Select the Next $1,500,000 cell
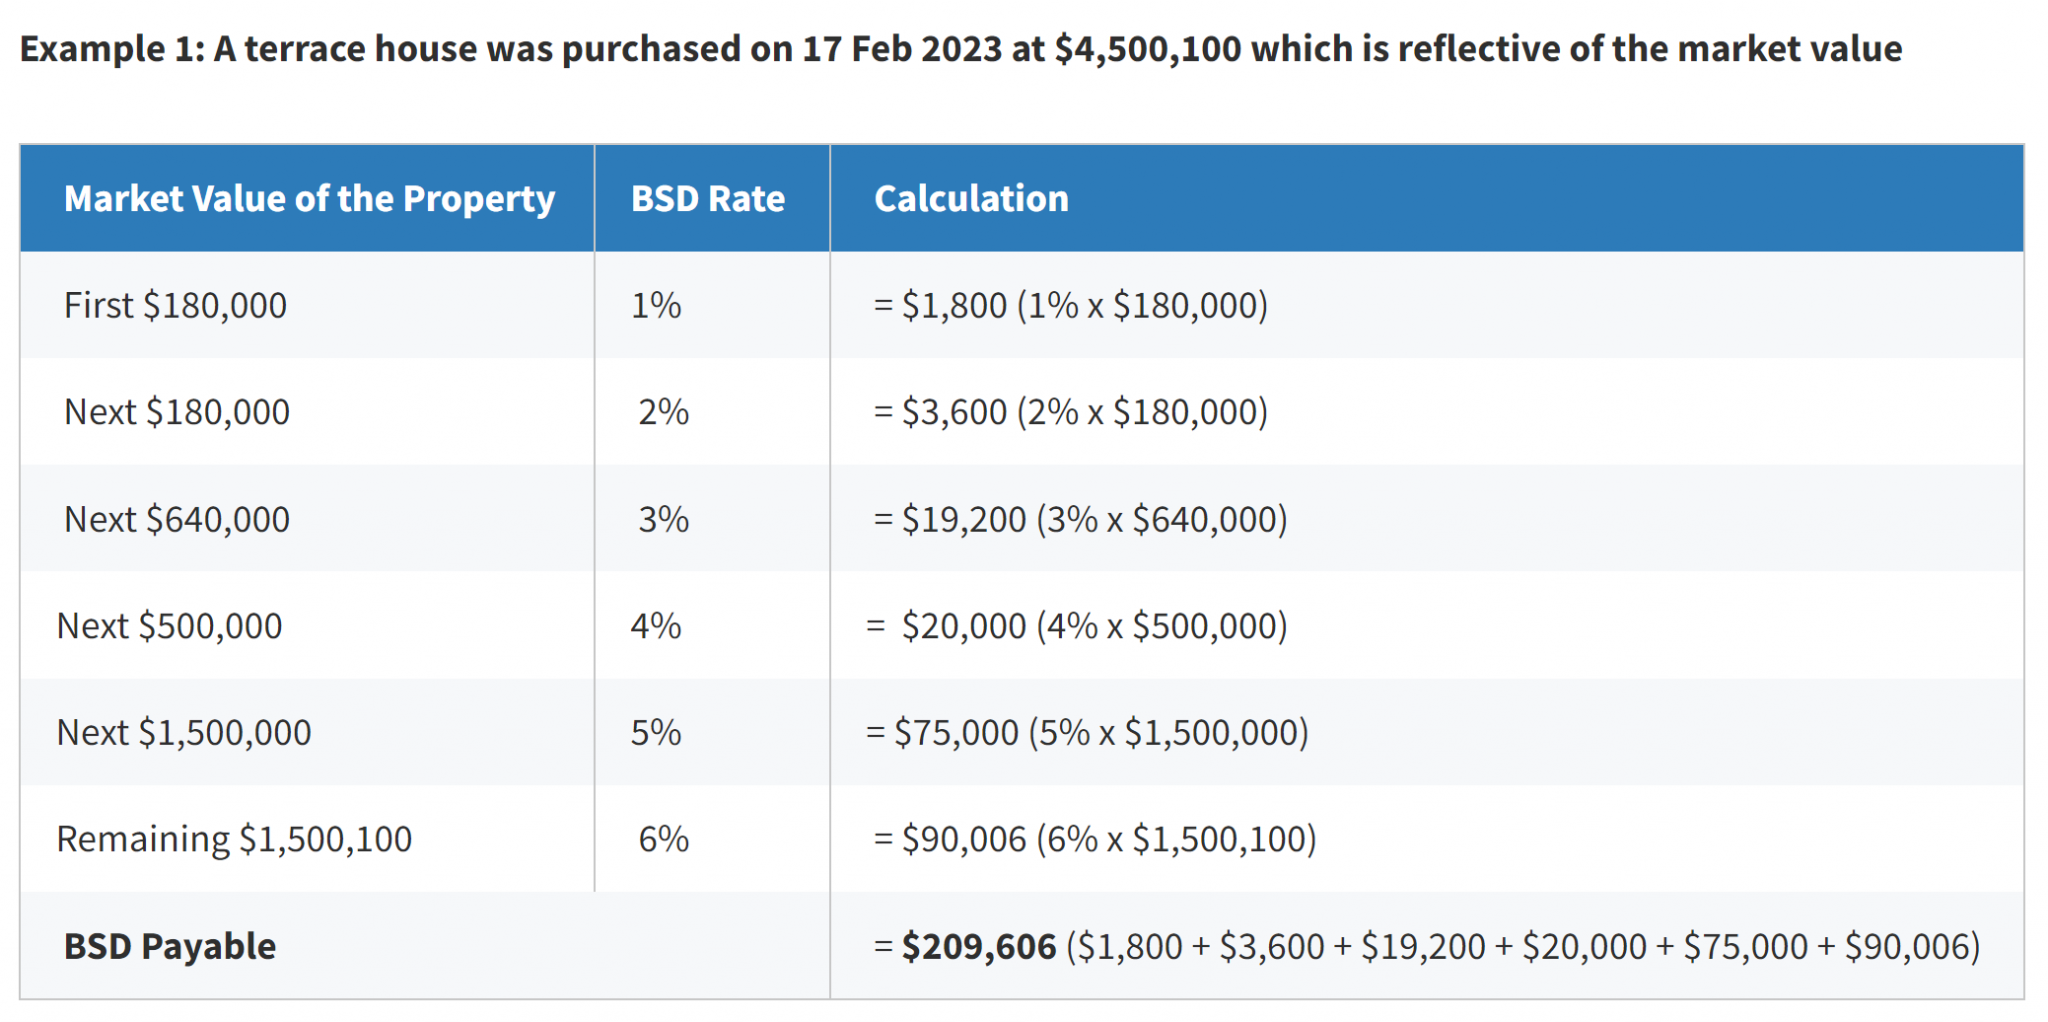 coord(184,733)
